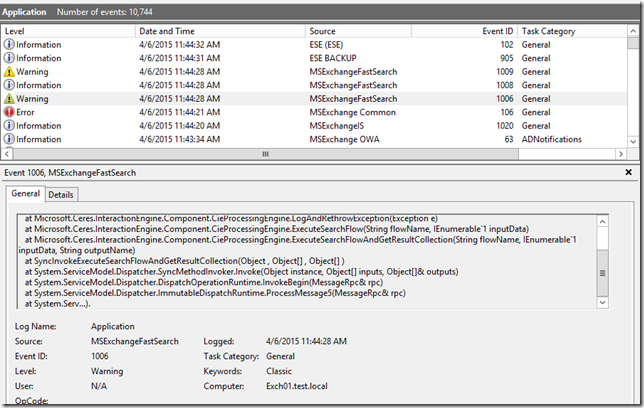Sort by the Date and Time column header
644x408 pixels.
220,31
